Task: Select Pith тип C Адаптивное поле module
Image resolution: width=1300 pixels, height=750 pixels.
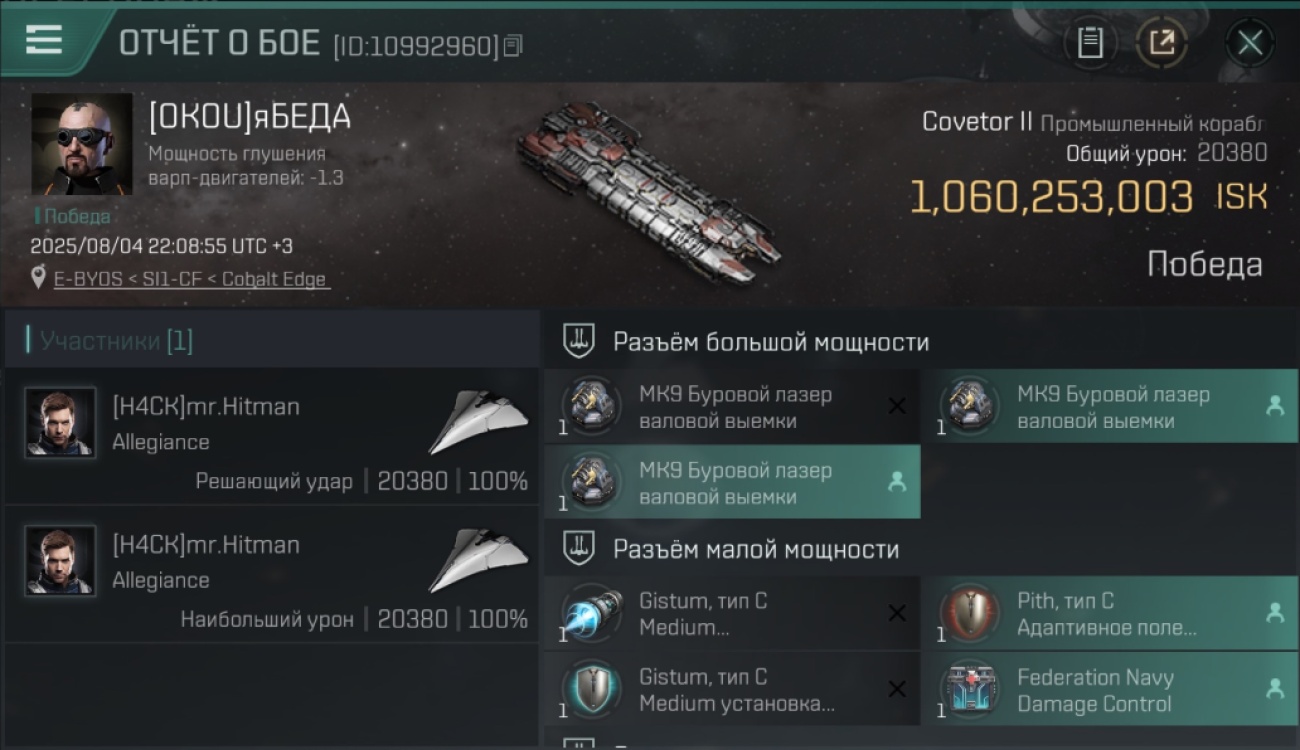Action: [1110, 613]
